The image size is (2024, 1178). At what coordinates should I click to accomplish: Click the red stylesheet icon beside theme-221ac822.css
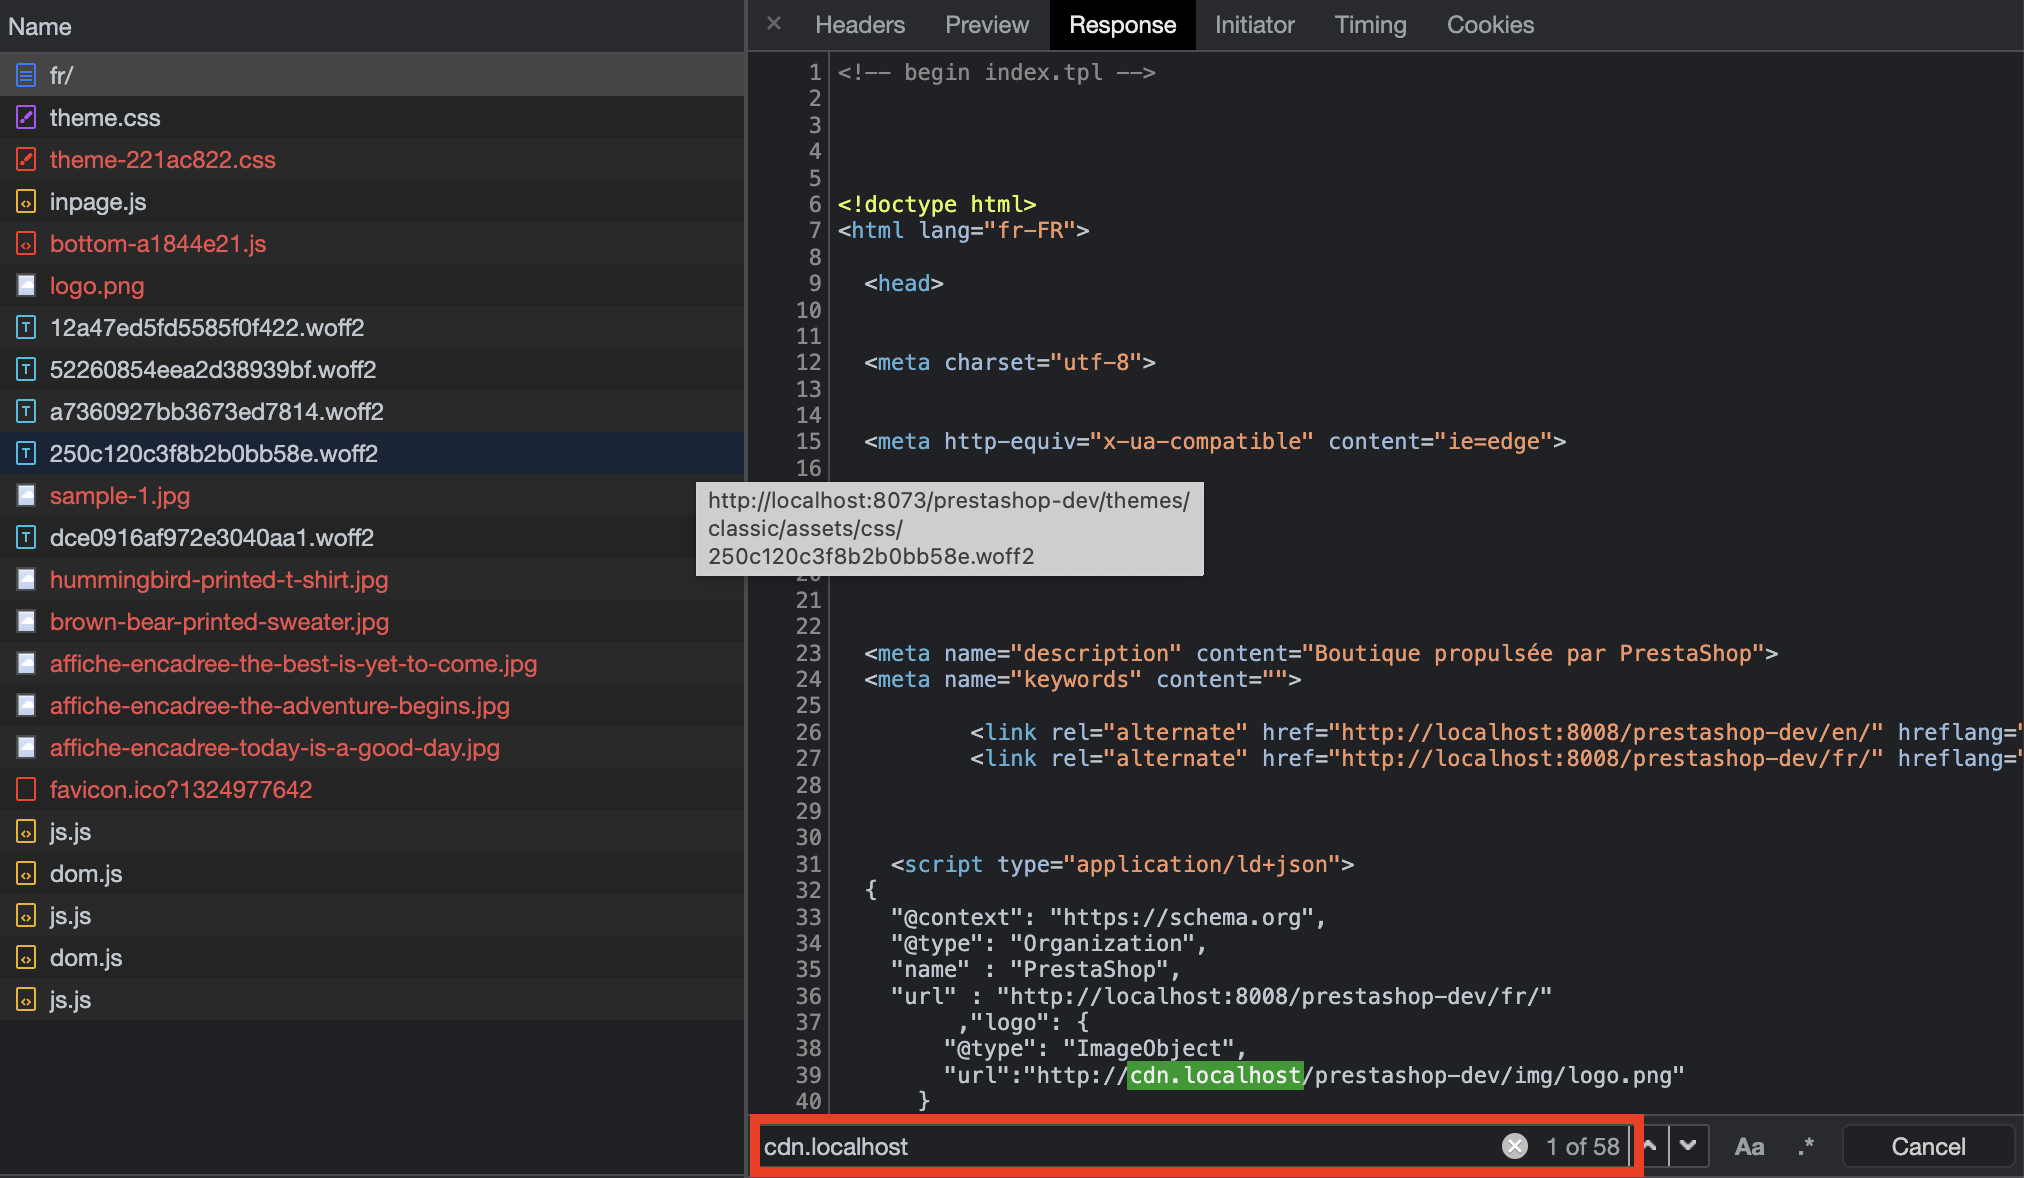pyautogui.click(x=25, y=159)
